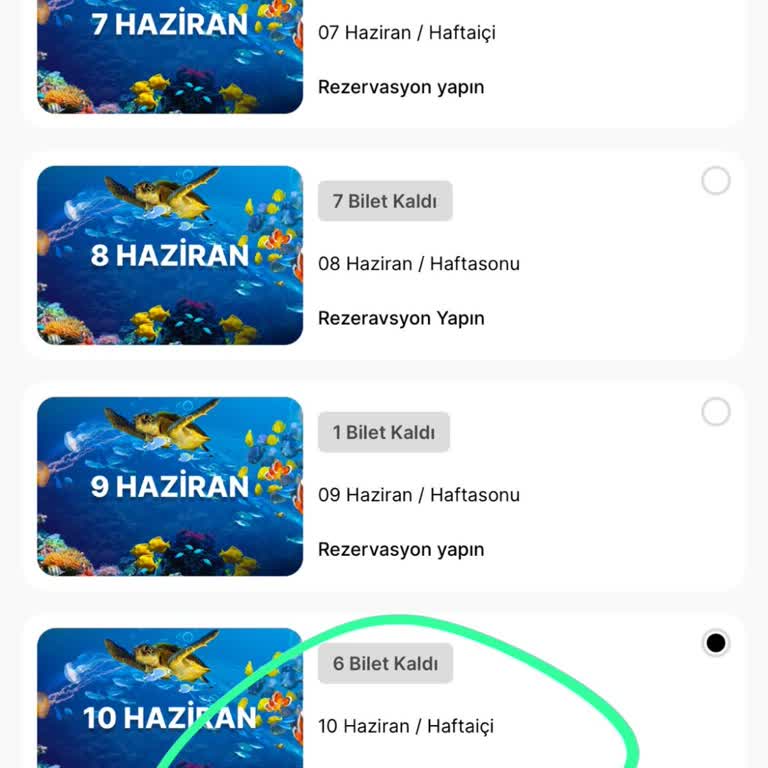Click the '6 Bilet Kaldı' badge
The width and height of the screenshot is (768, 768).
tap(385, 663)
